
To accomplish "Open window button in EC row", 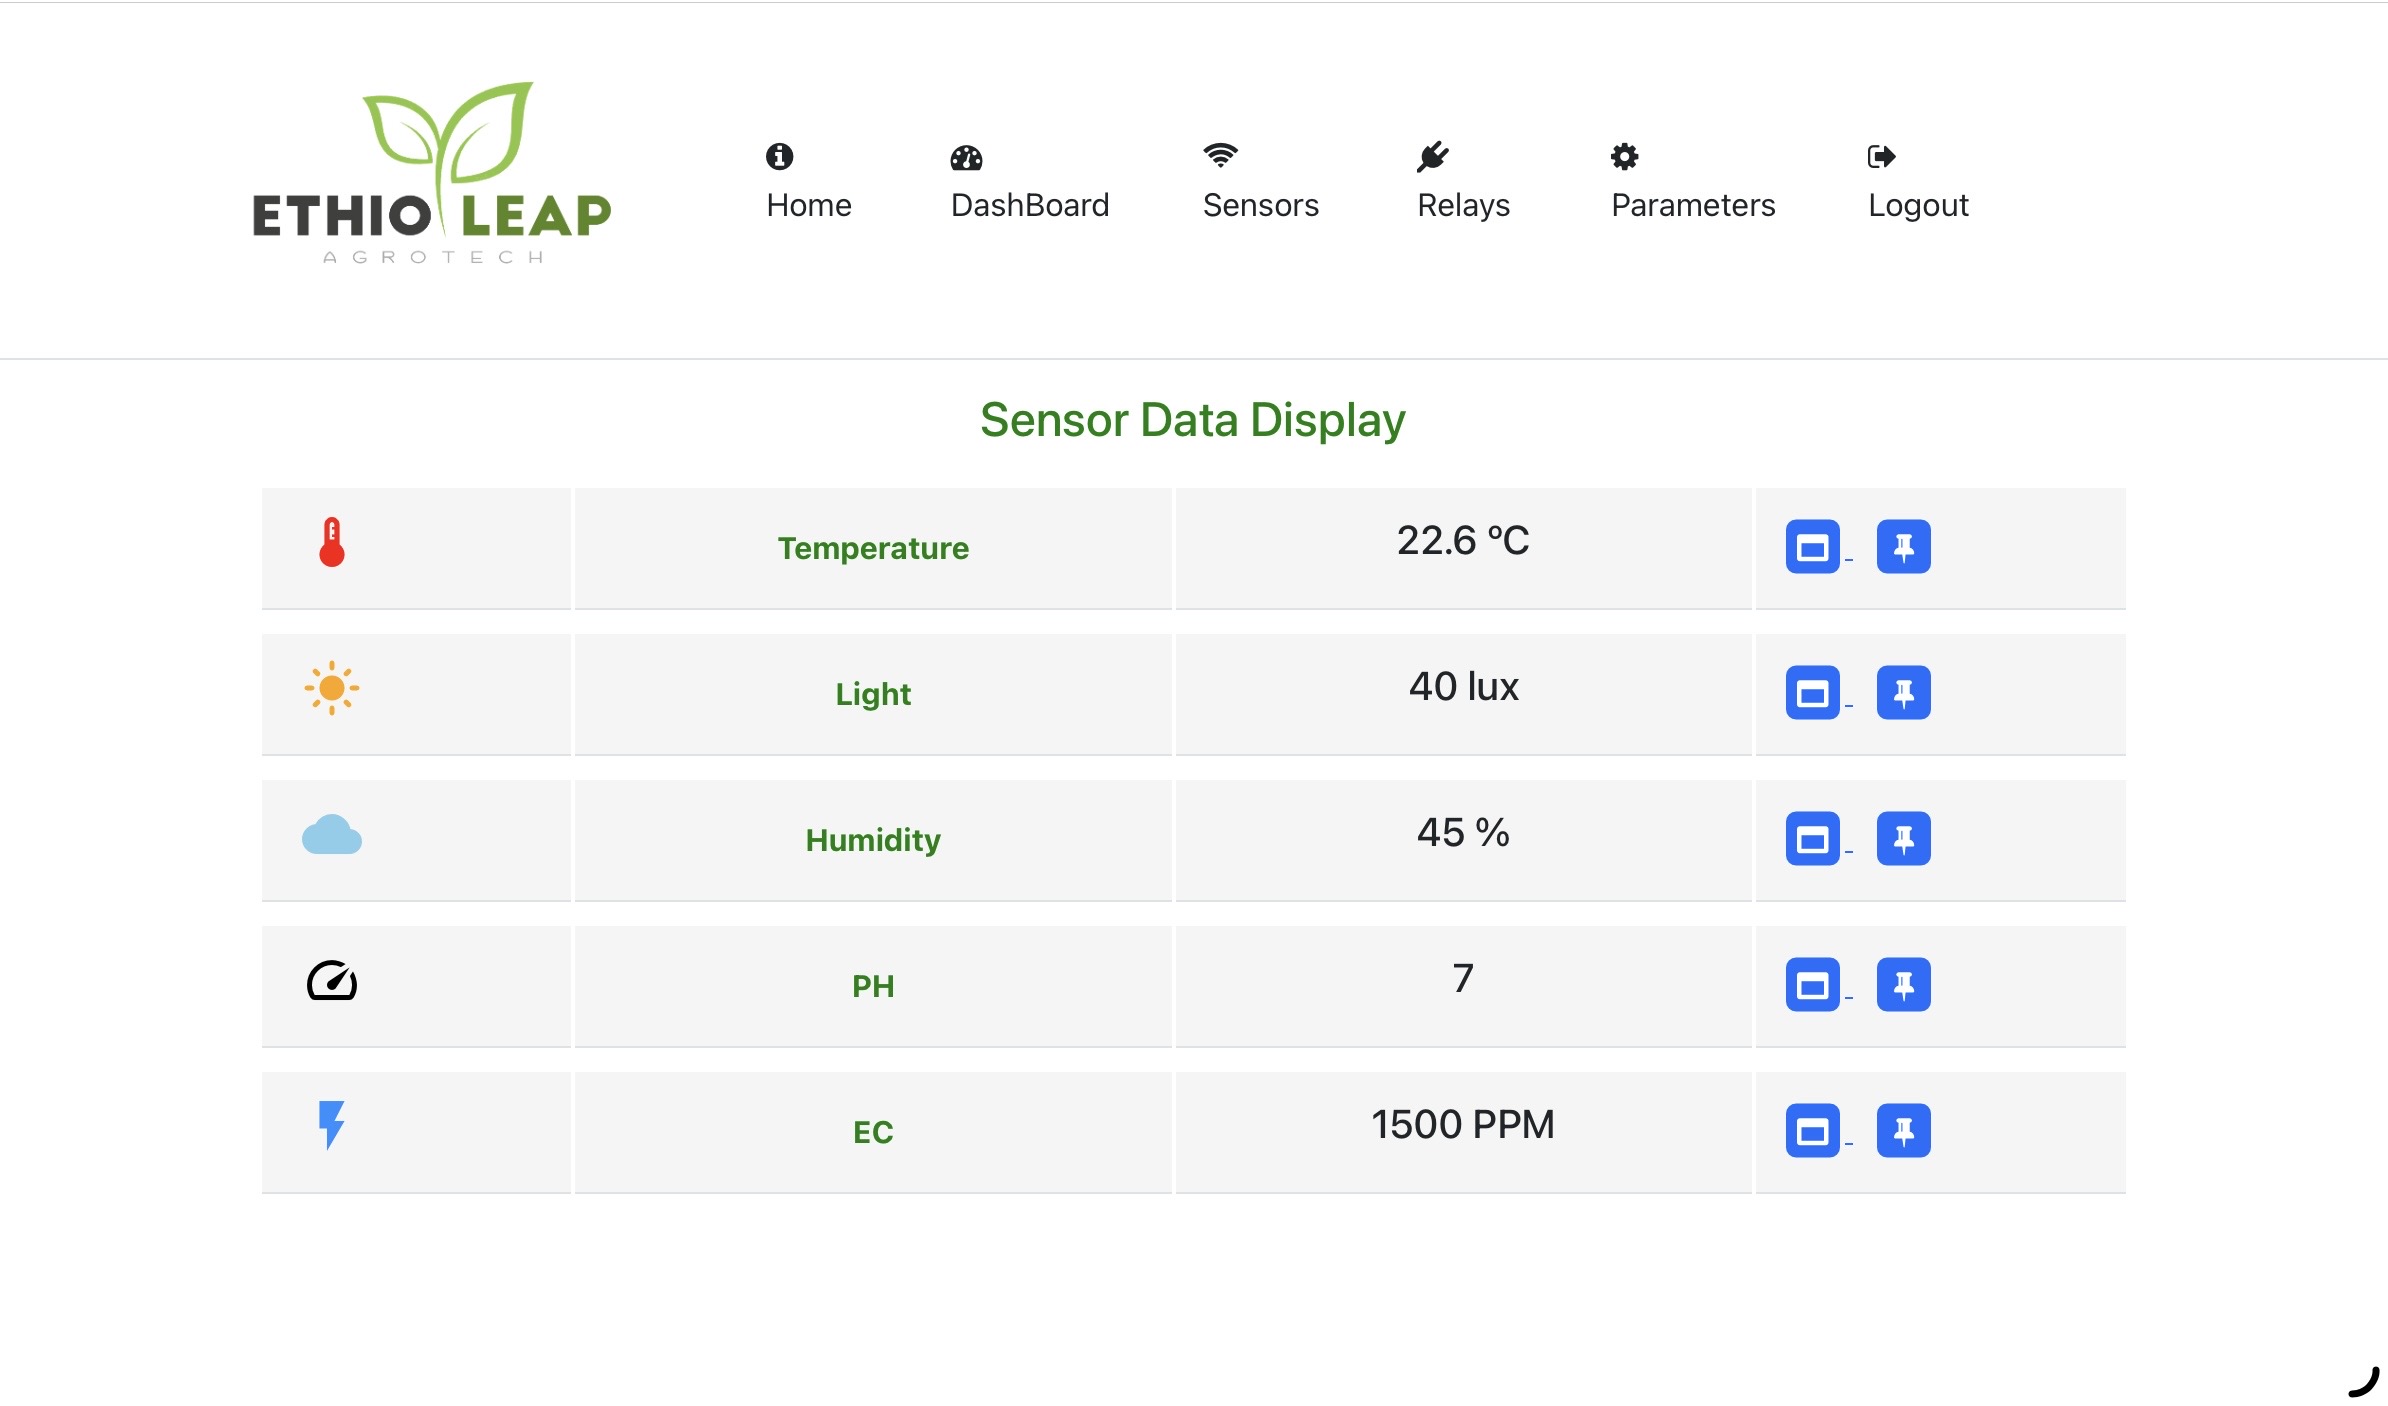I will (1813, 1130).
